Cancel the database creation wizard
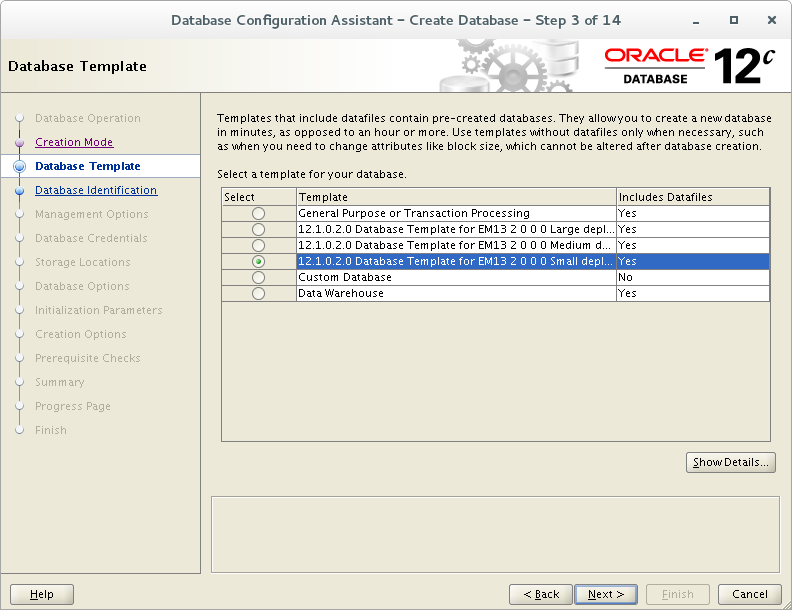 click(750, 594)
